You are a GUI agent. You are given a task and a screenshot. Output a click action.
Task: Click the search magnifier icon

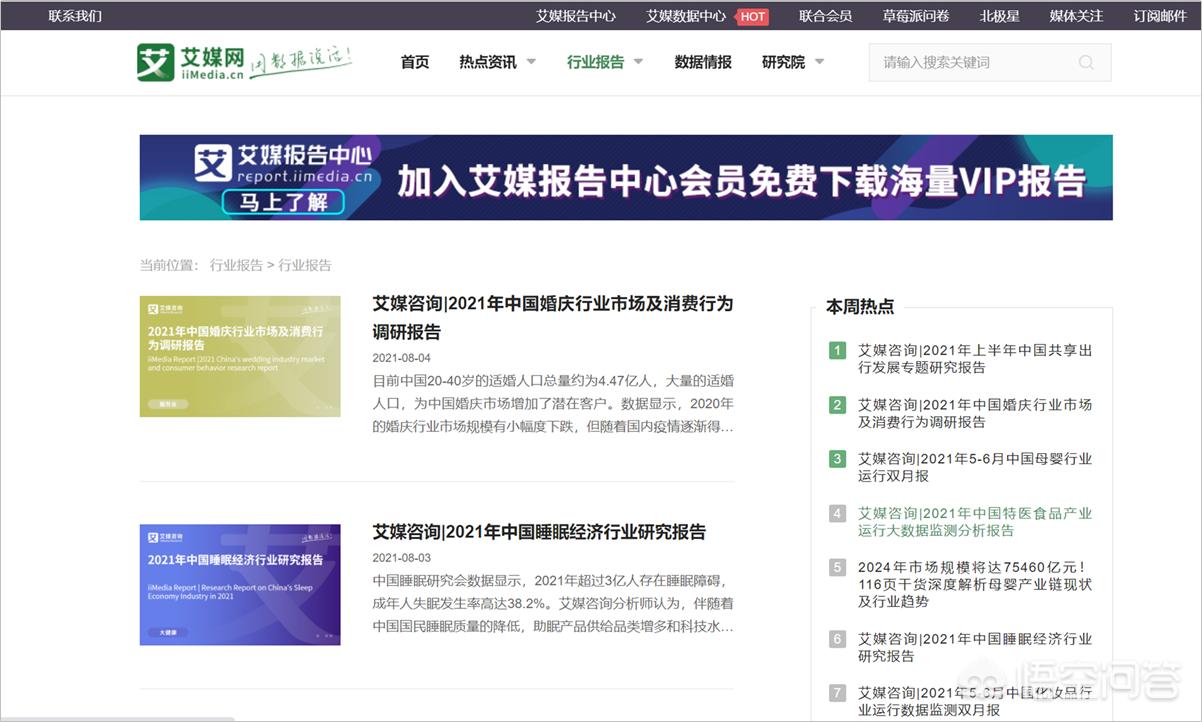tap(1086, 62)
